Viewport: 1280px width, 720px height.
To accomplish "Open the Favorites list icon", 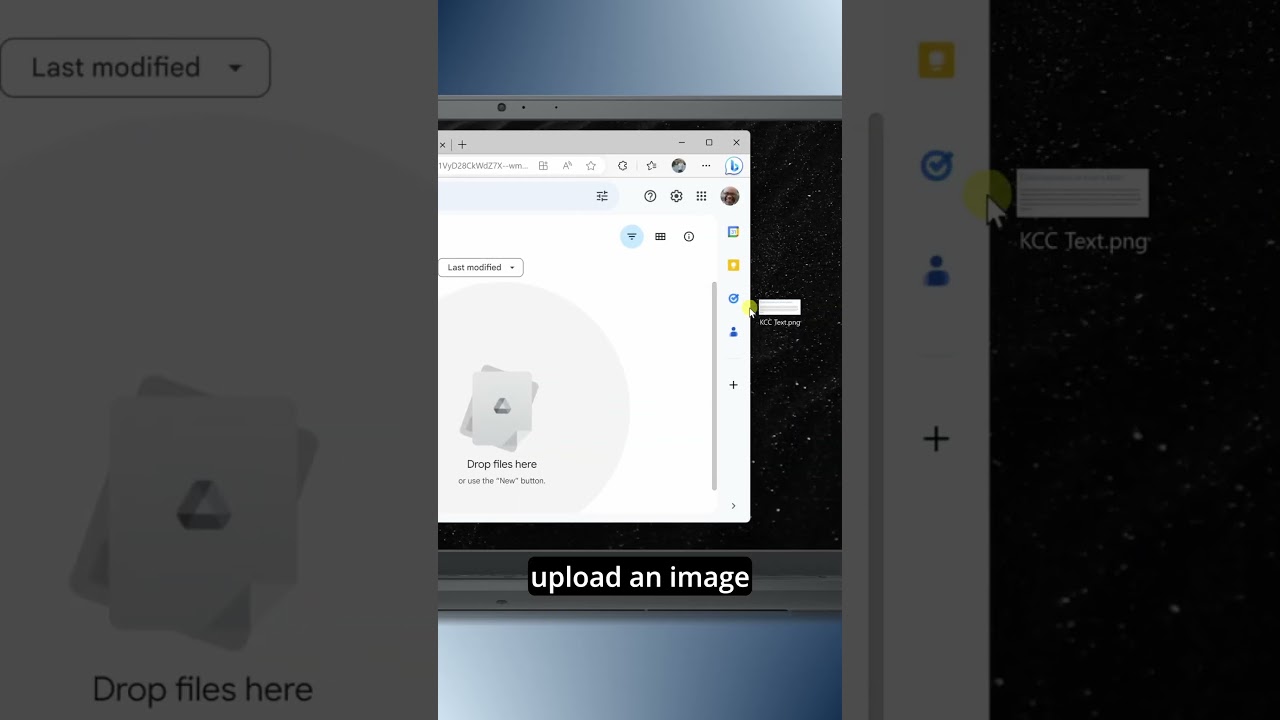I will [x=651, y=166].
